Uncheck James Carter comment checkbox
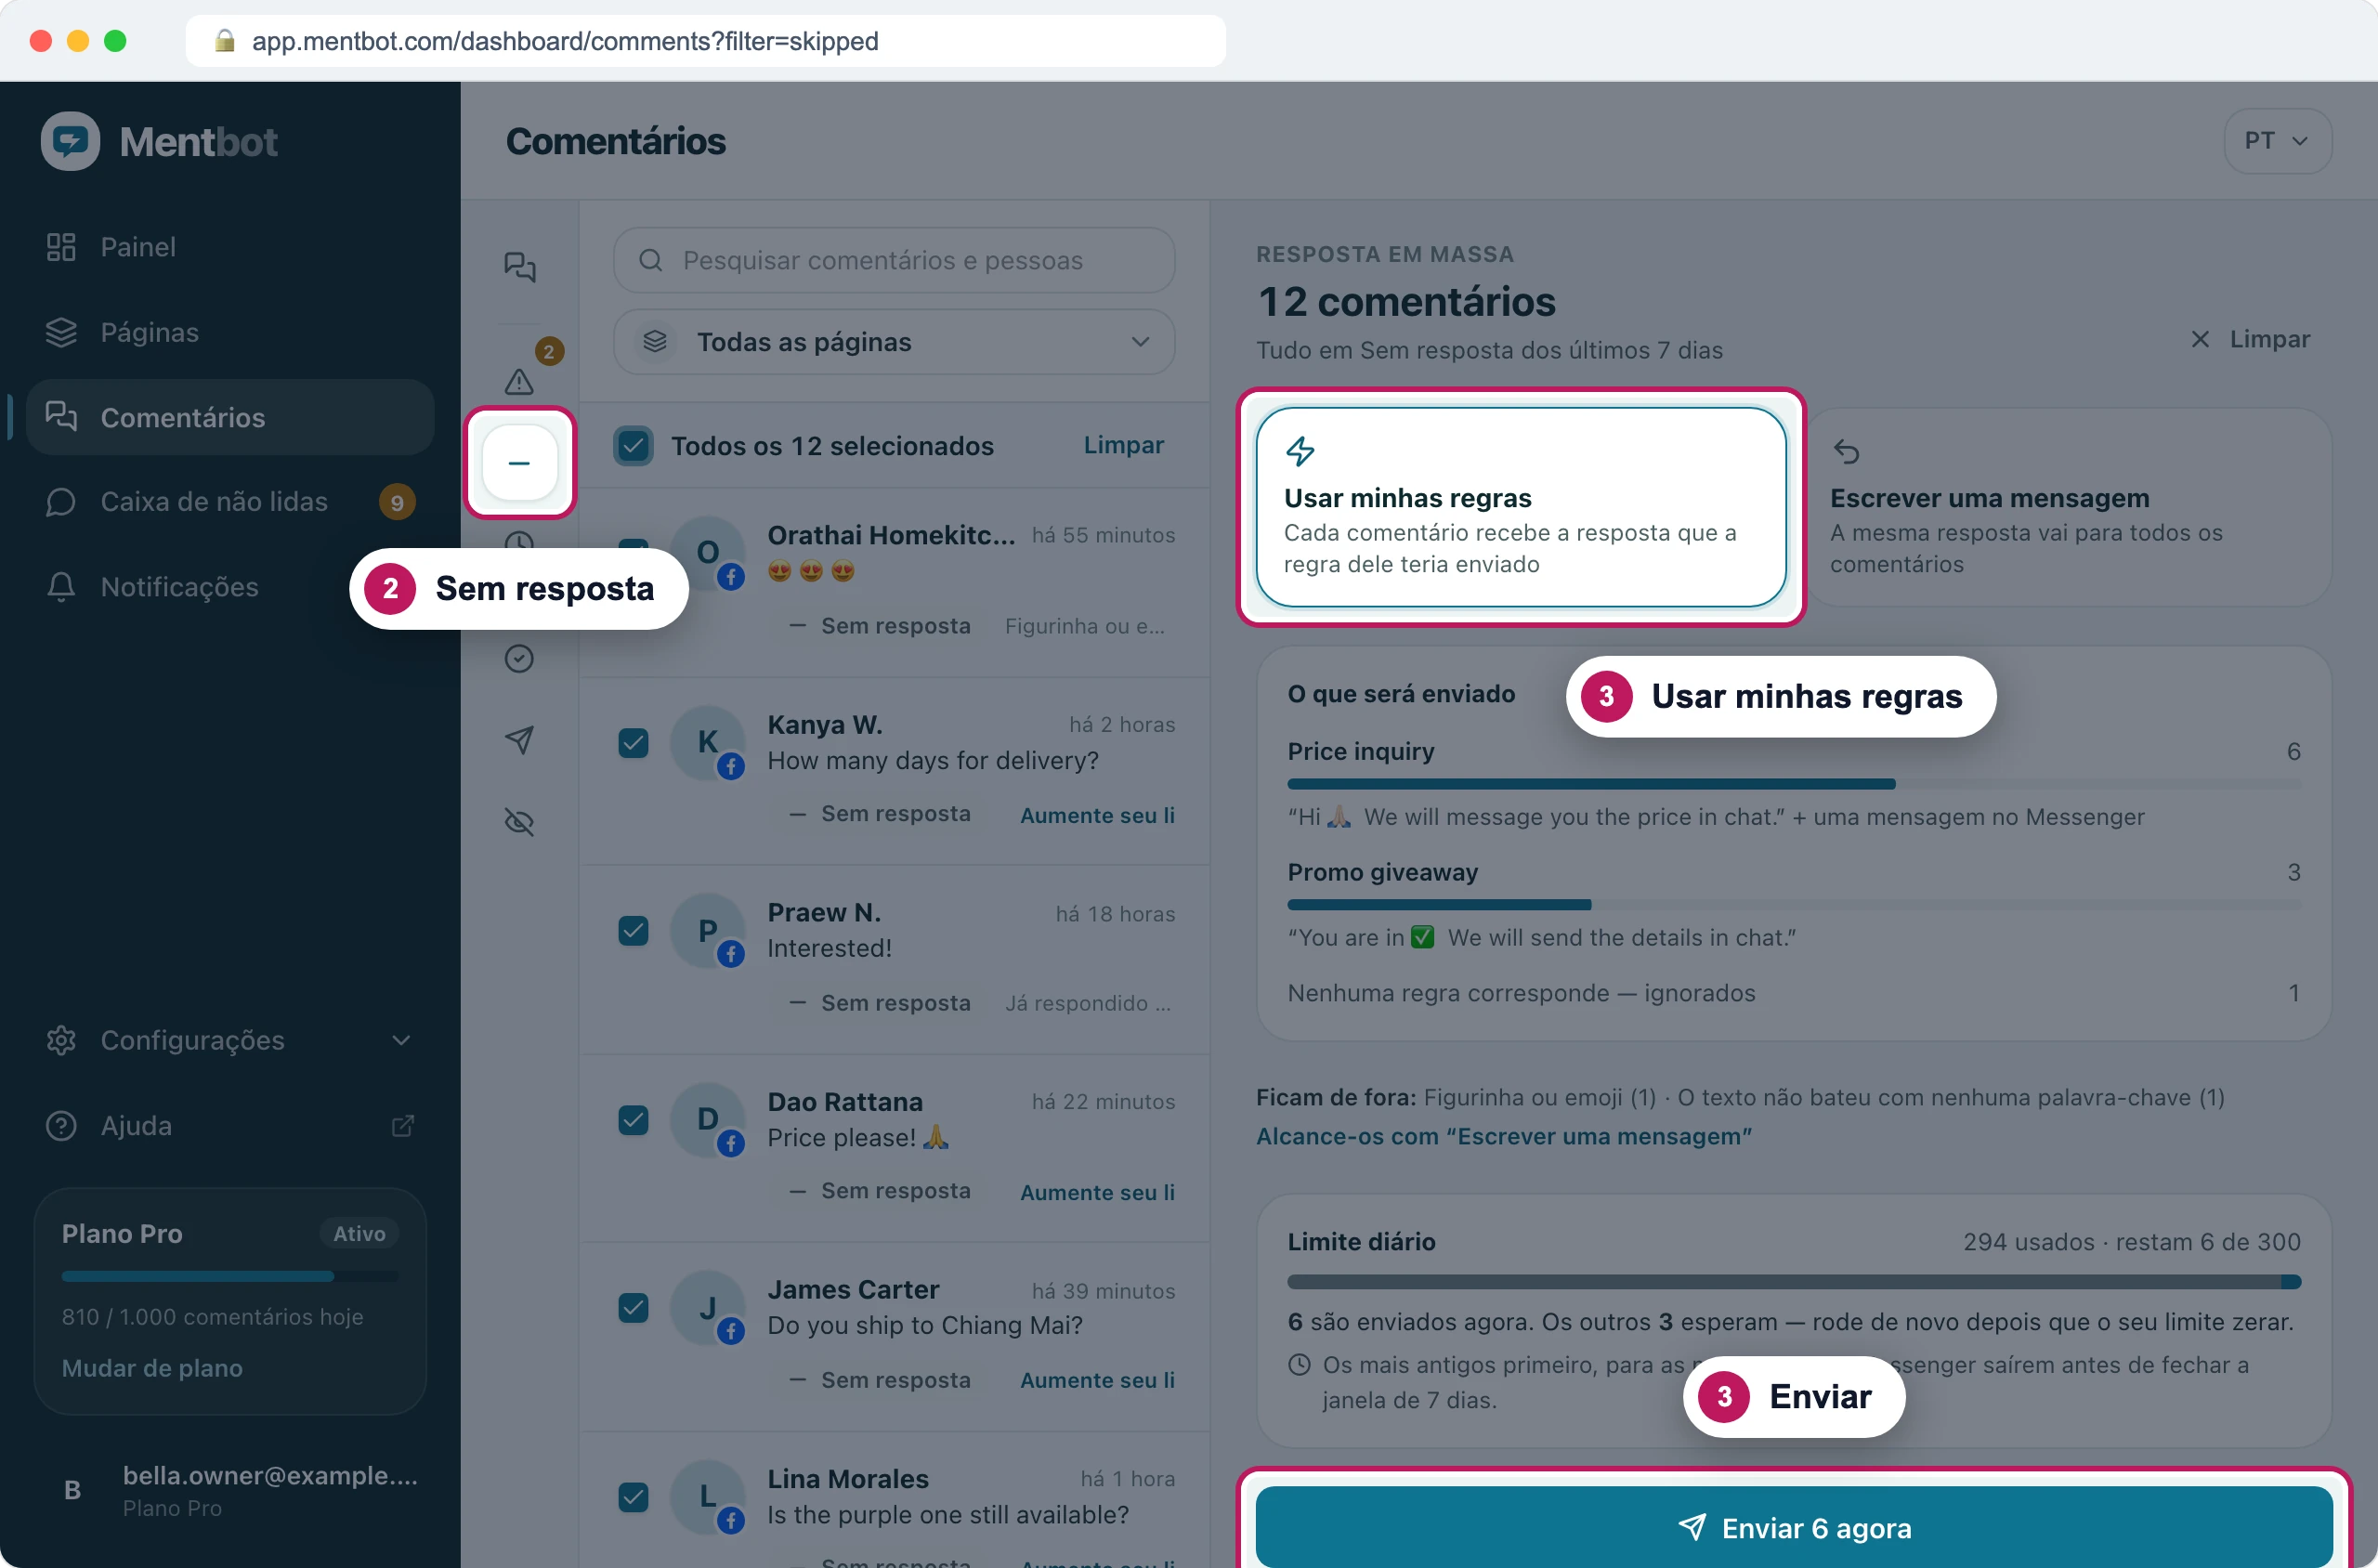The height and width of the screenshot is (1568, 2378). 633,1308
